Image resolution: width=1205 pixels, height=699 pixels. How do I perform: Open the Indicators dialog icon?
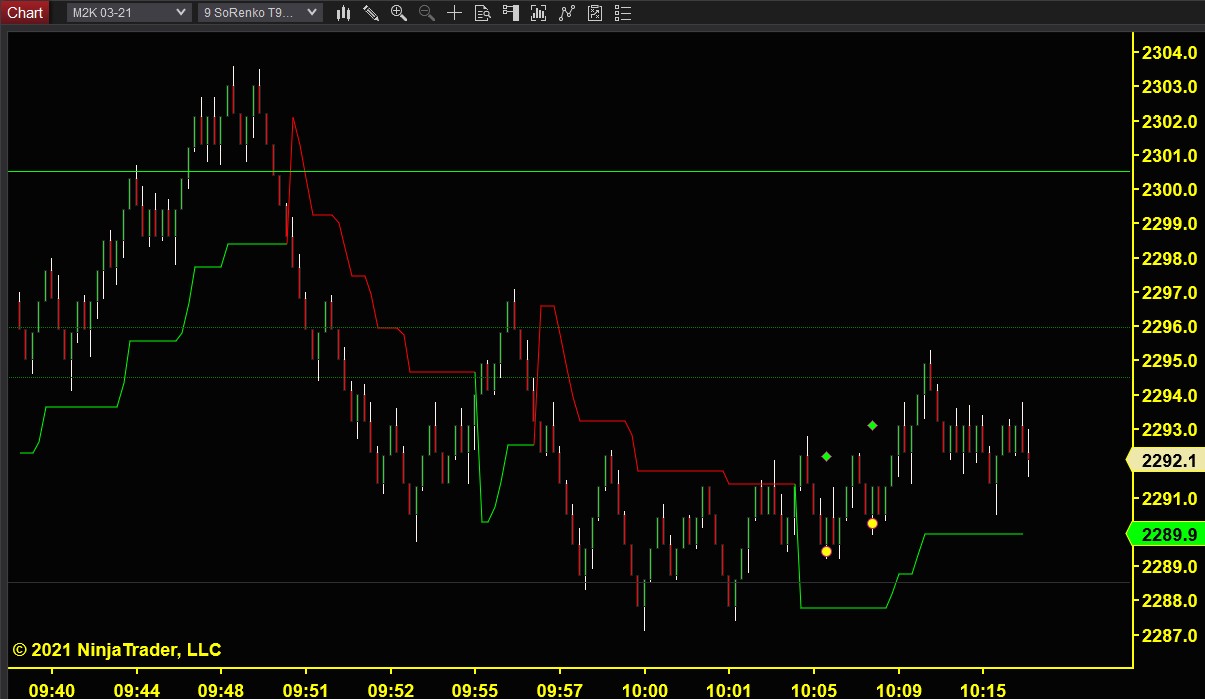pos(567,13)
